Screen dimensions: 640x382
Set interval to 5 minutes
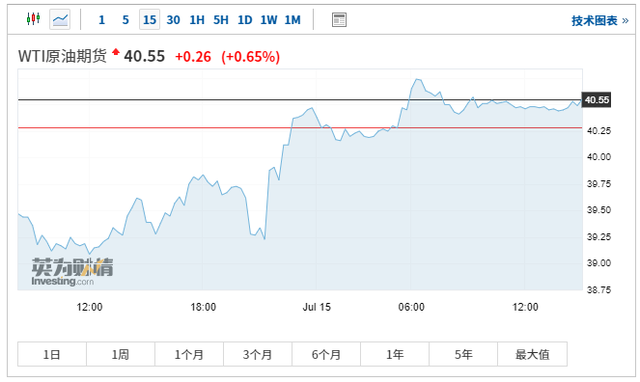(x=125, y=20)
